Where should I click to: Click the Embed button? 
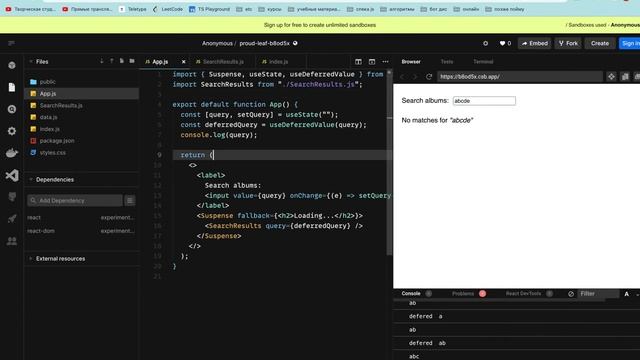535,43
